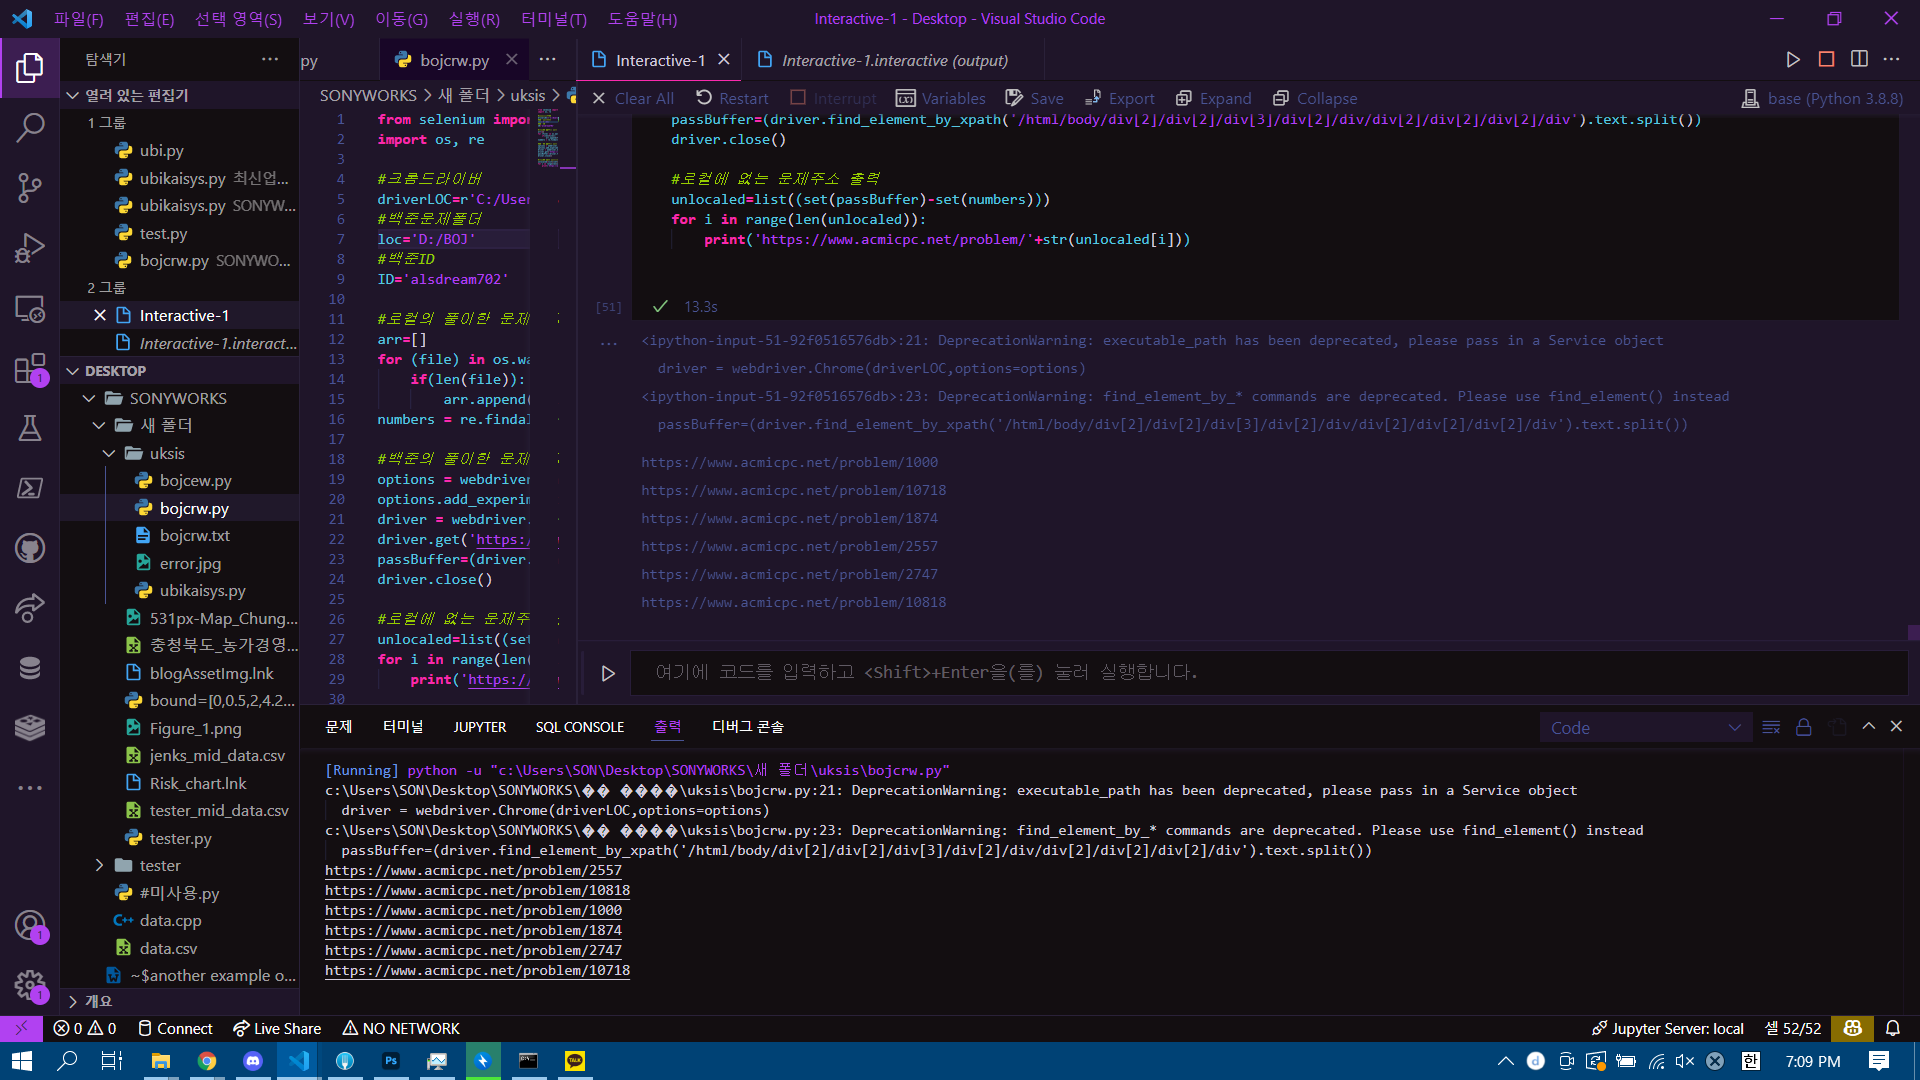1920x1080 pixels.
Task: Collapse the DESKTOP folder section
Action: 72,371
